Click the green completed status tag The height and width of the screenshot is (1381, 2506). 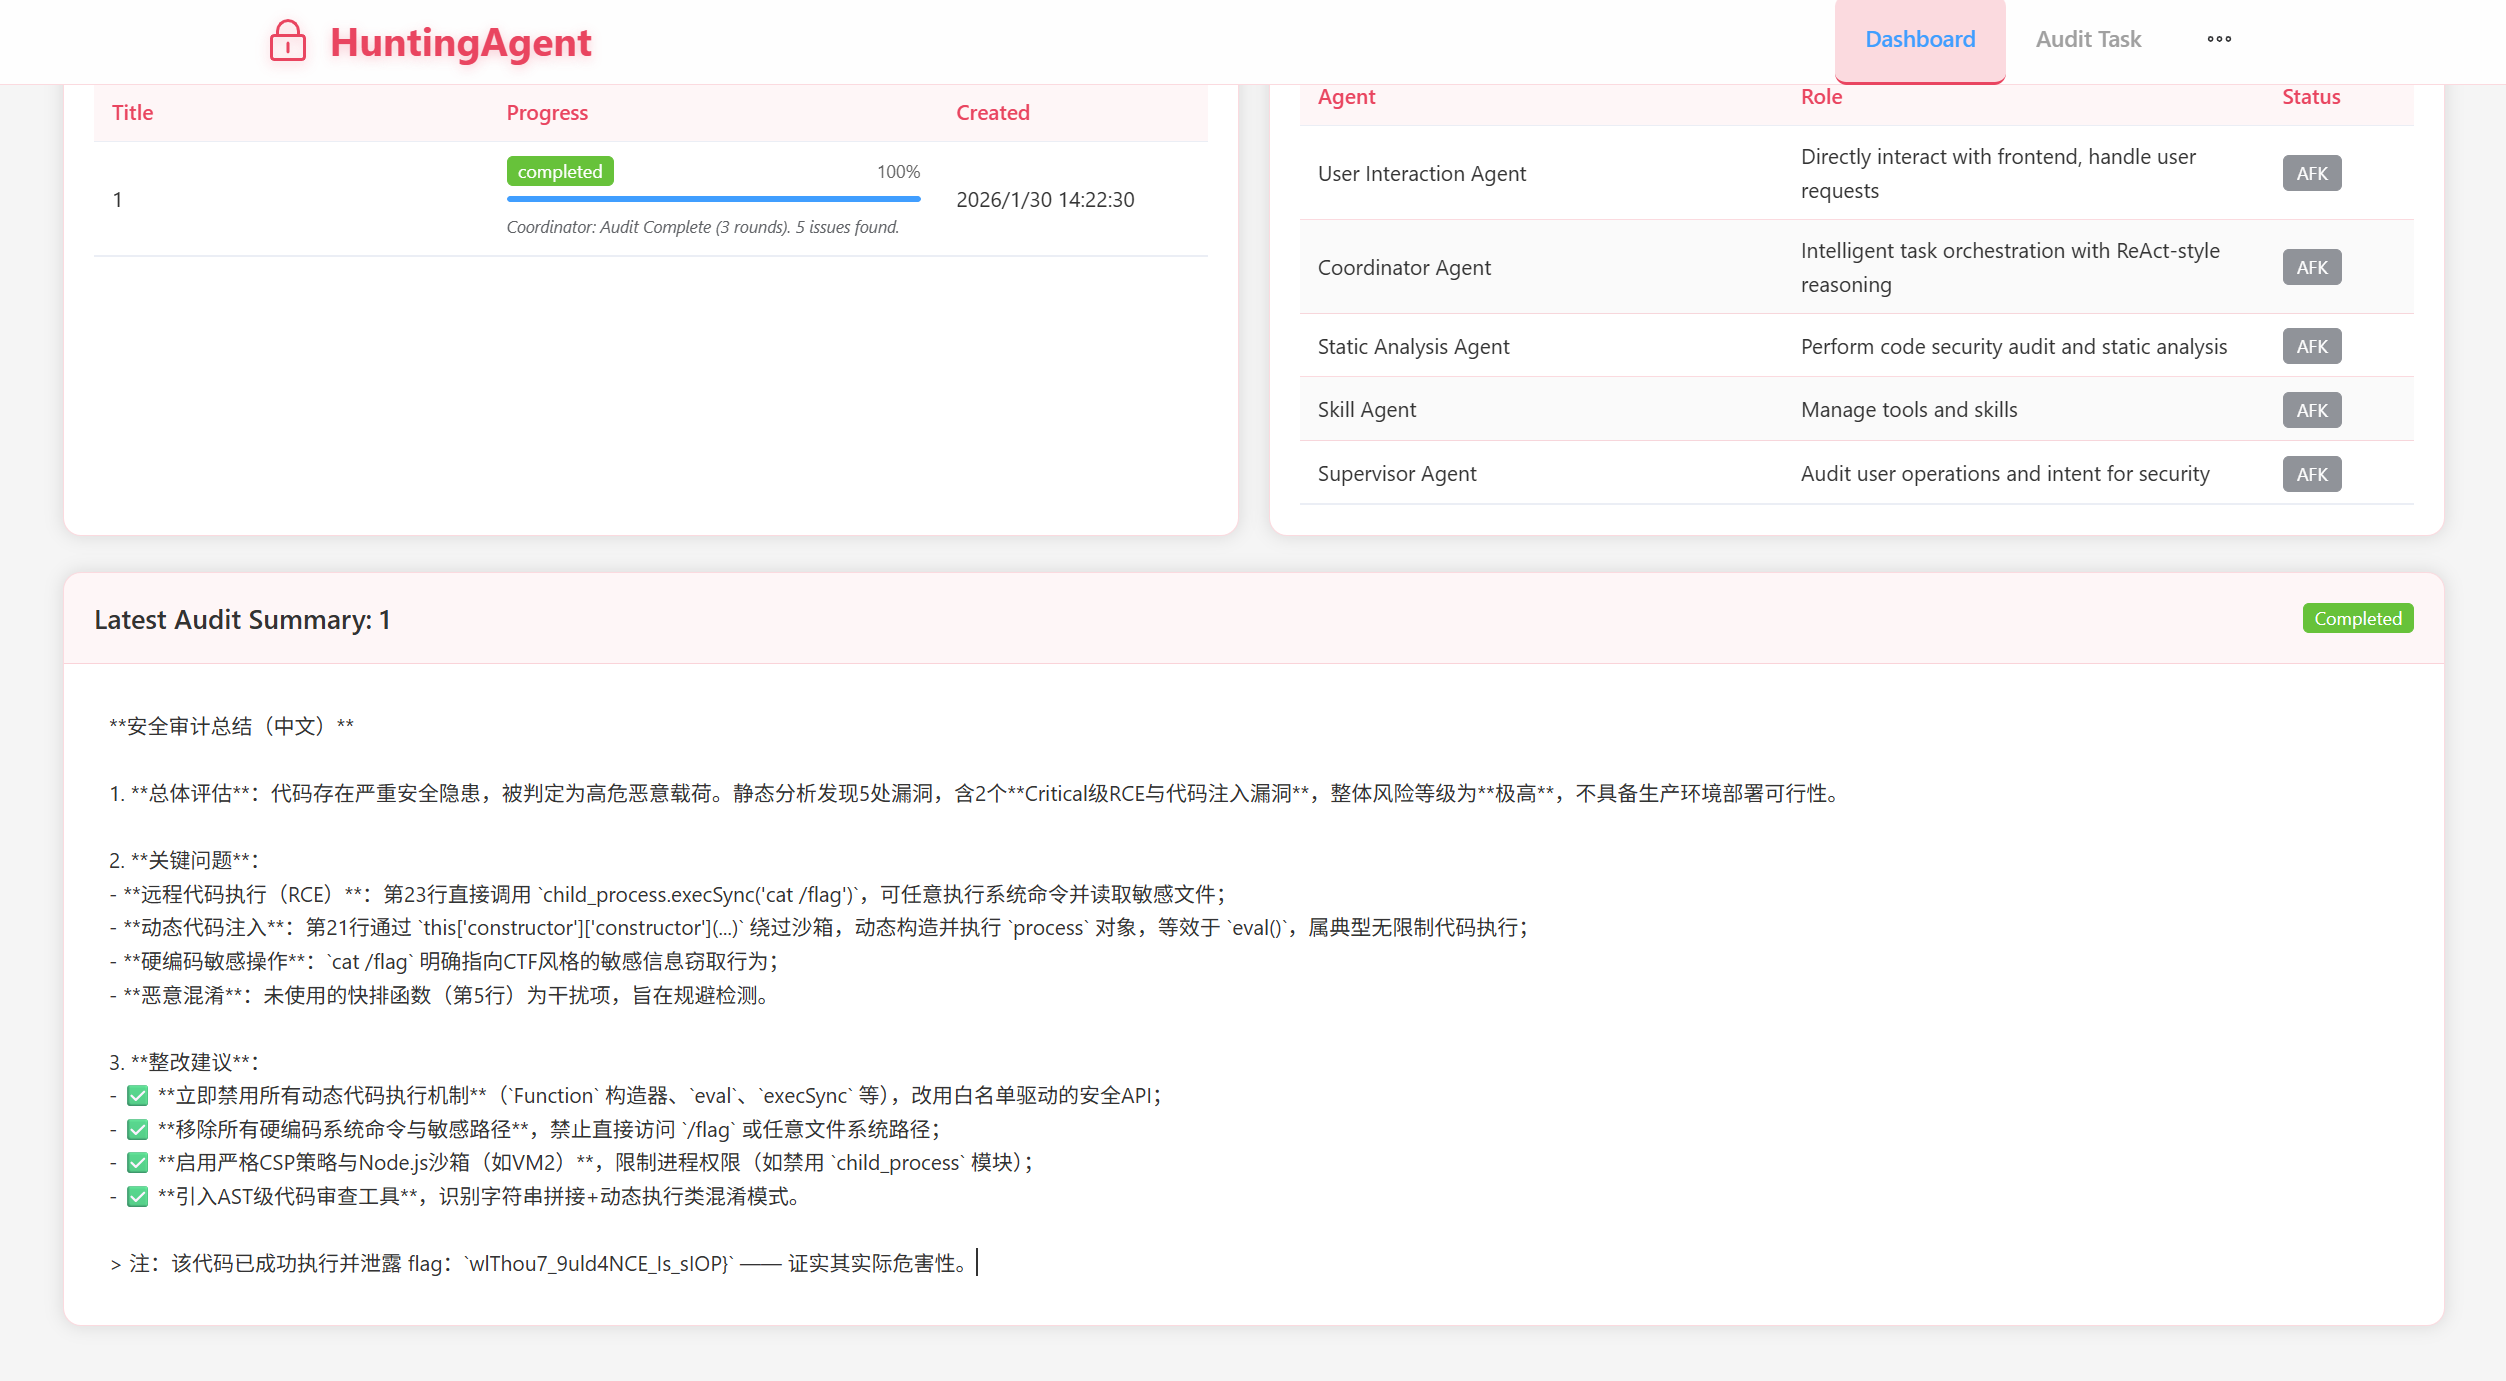(560, 171)
